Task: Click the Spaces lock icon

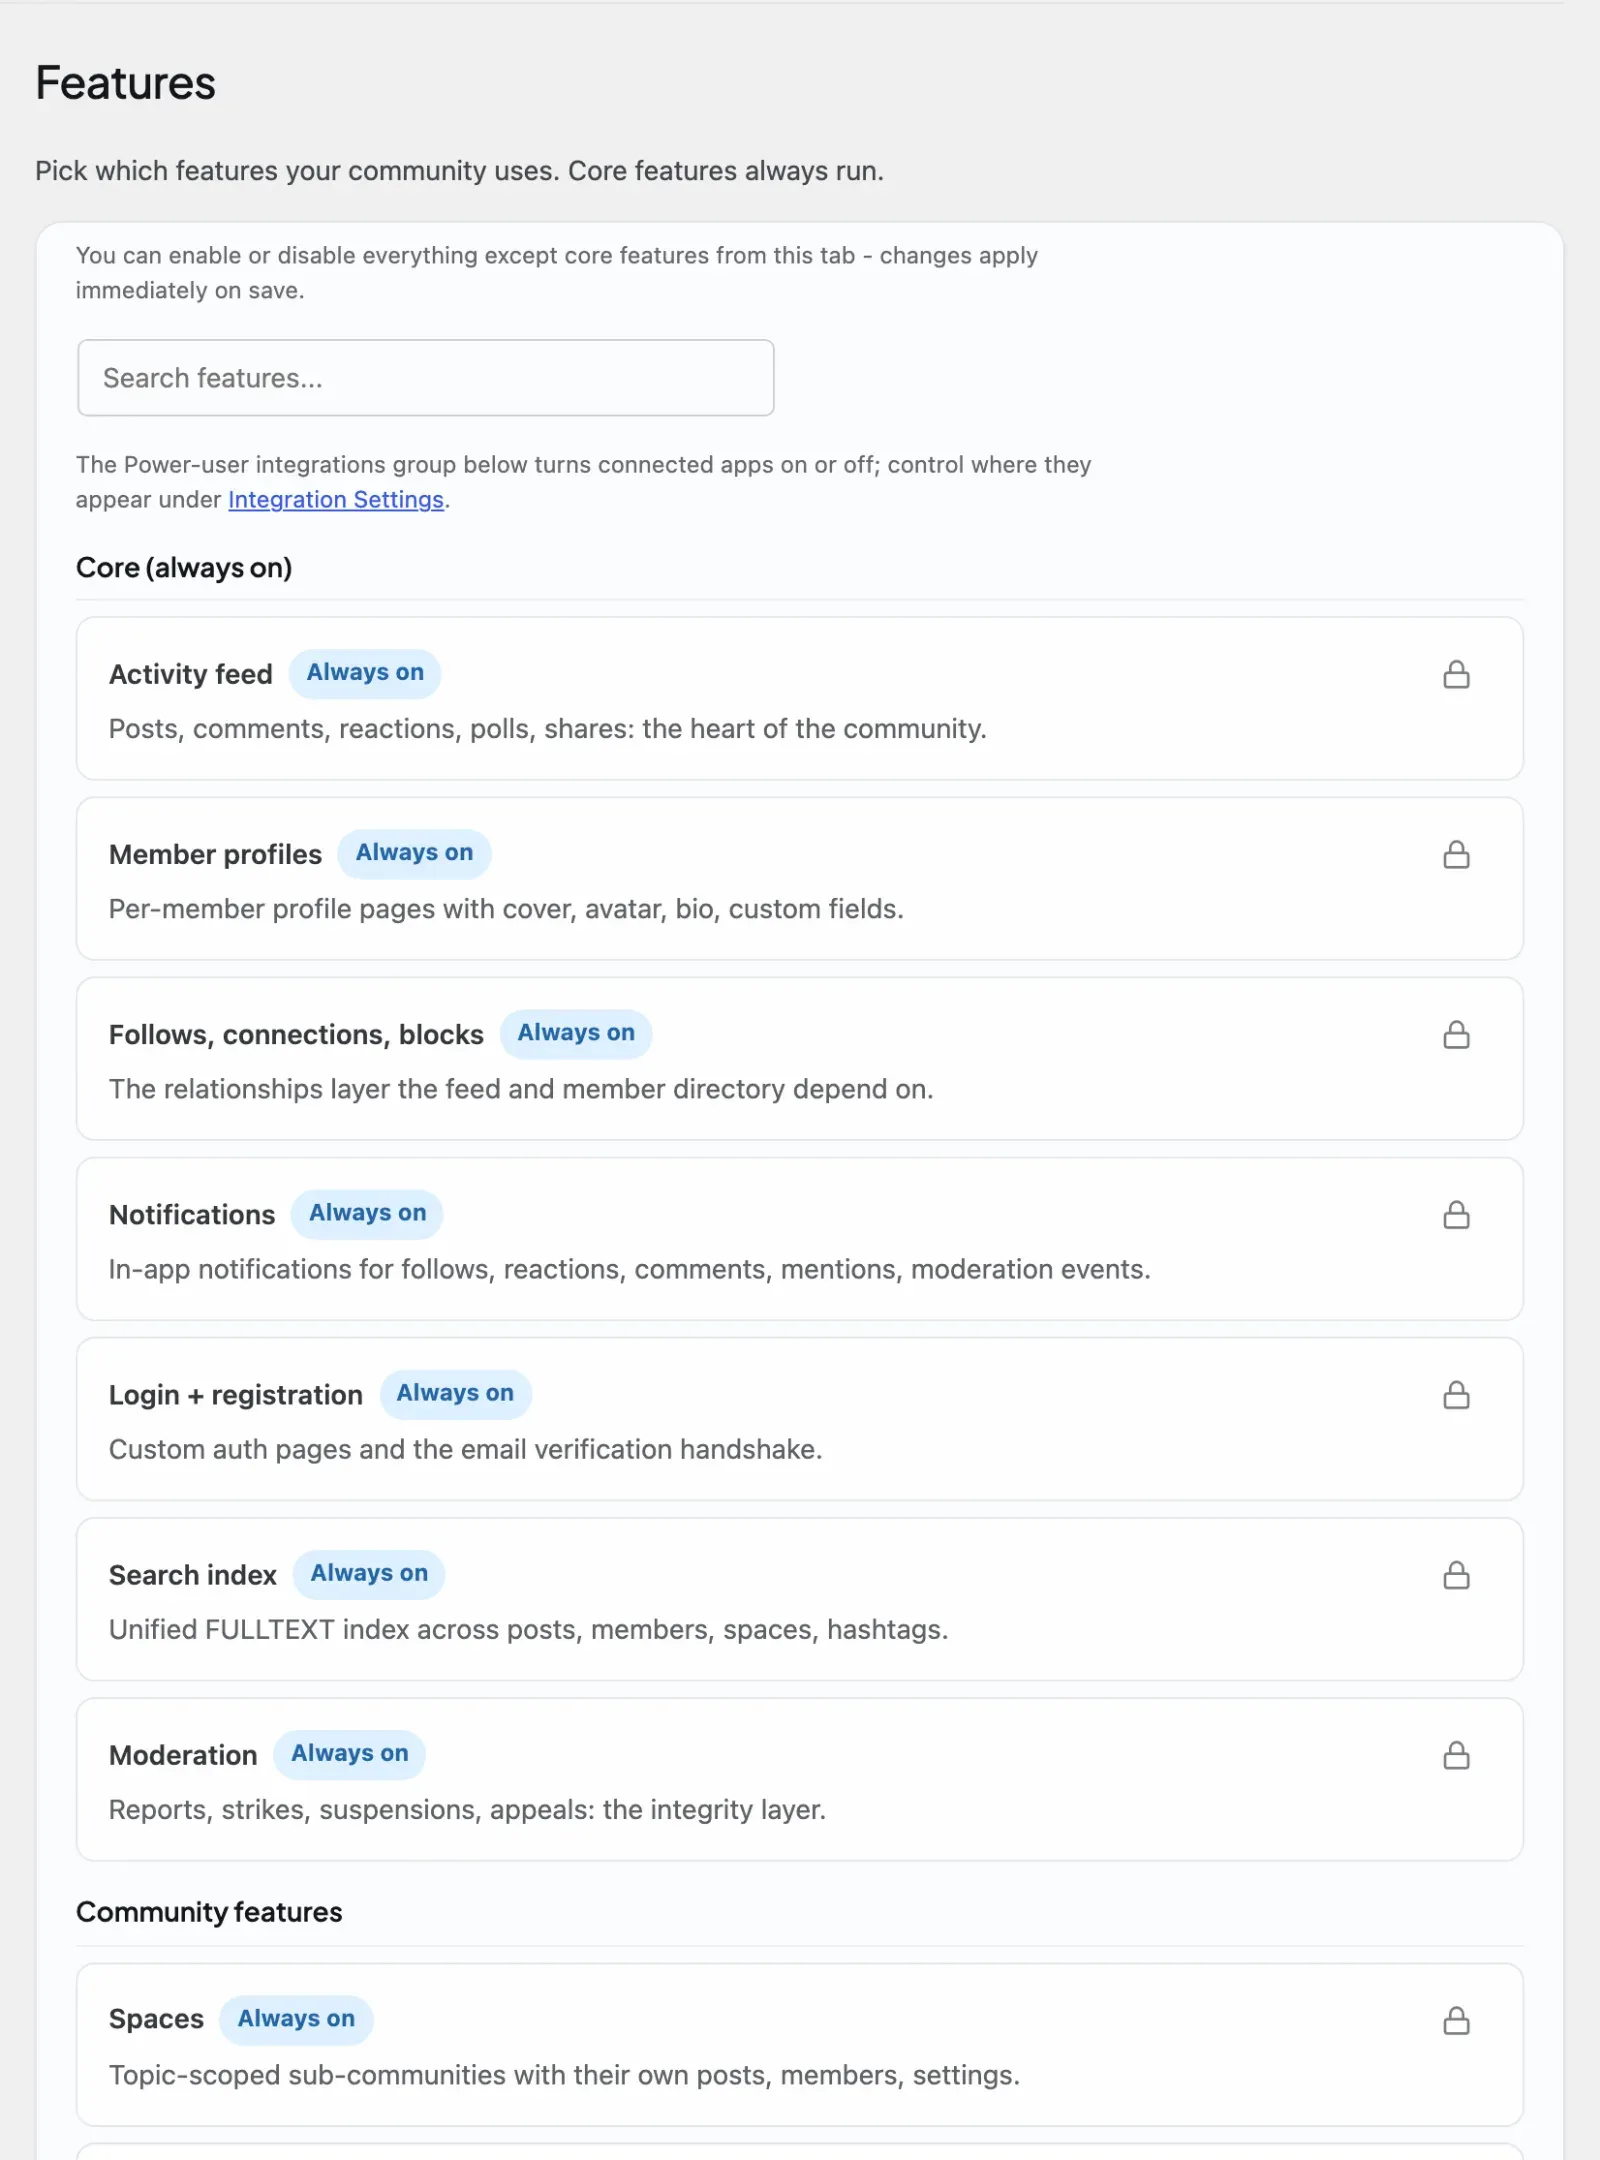Action: [1456, 2021]
